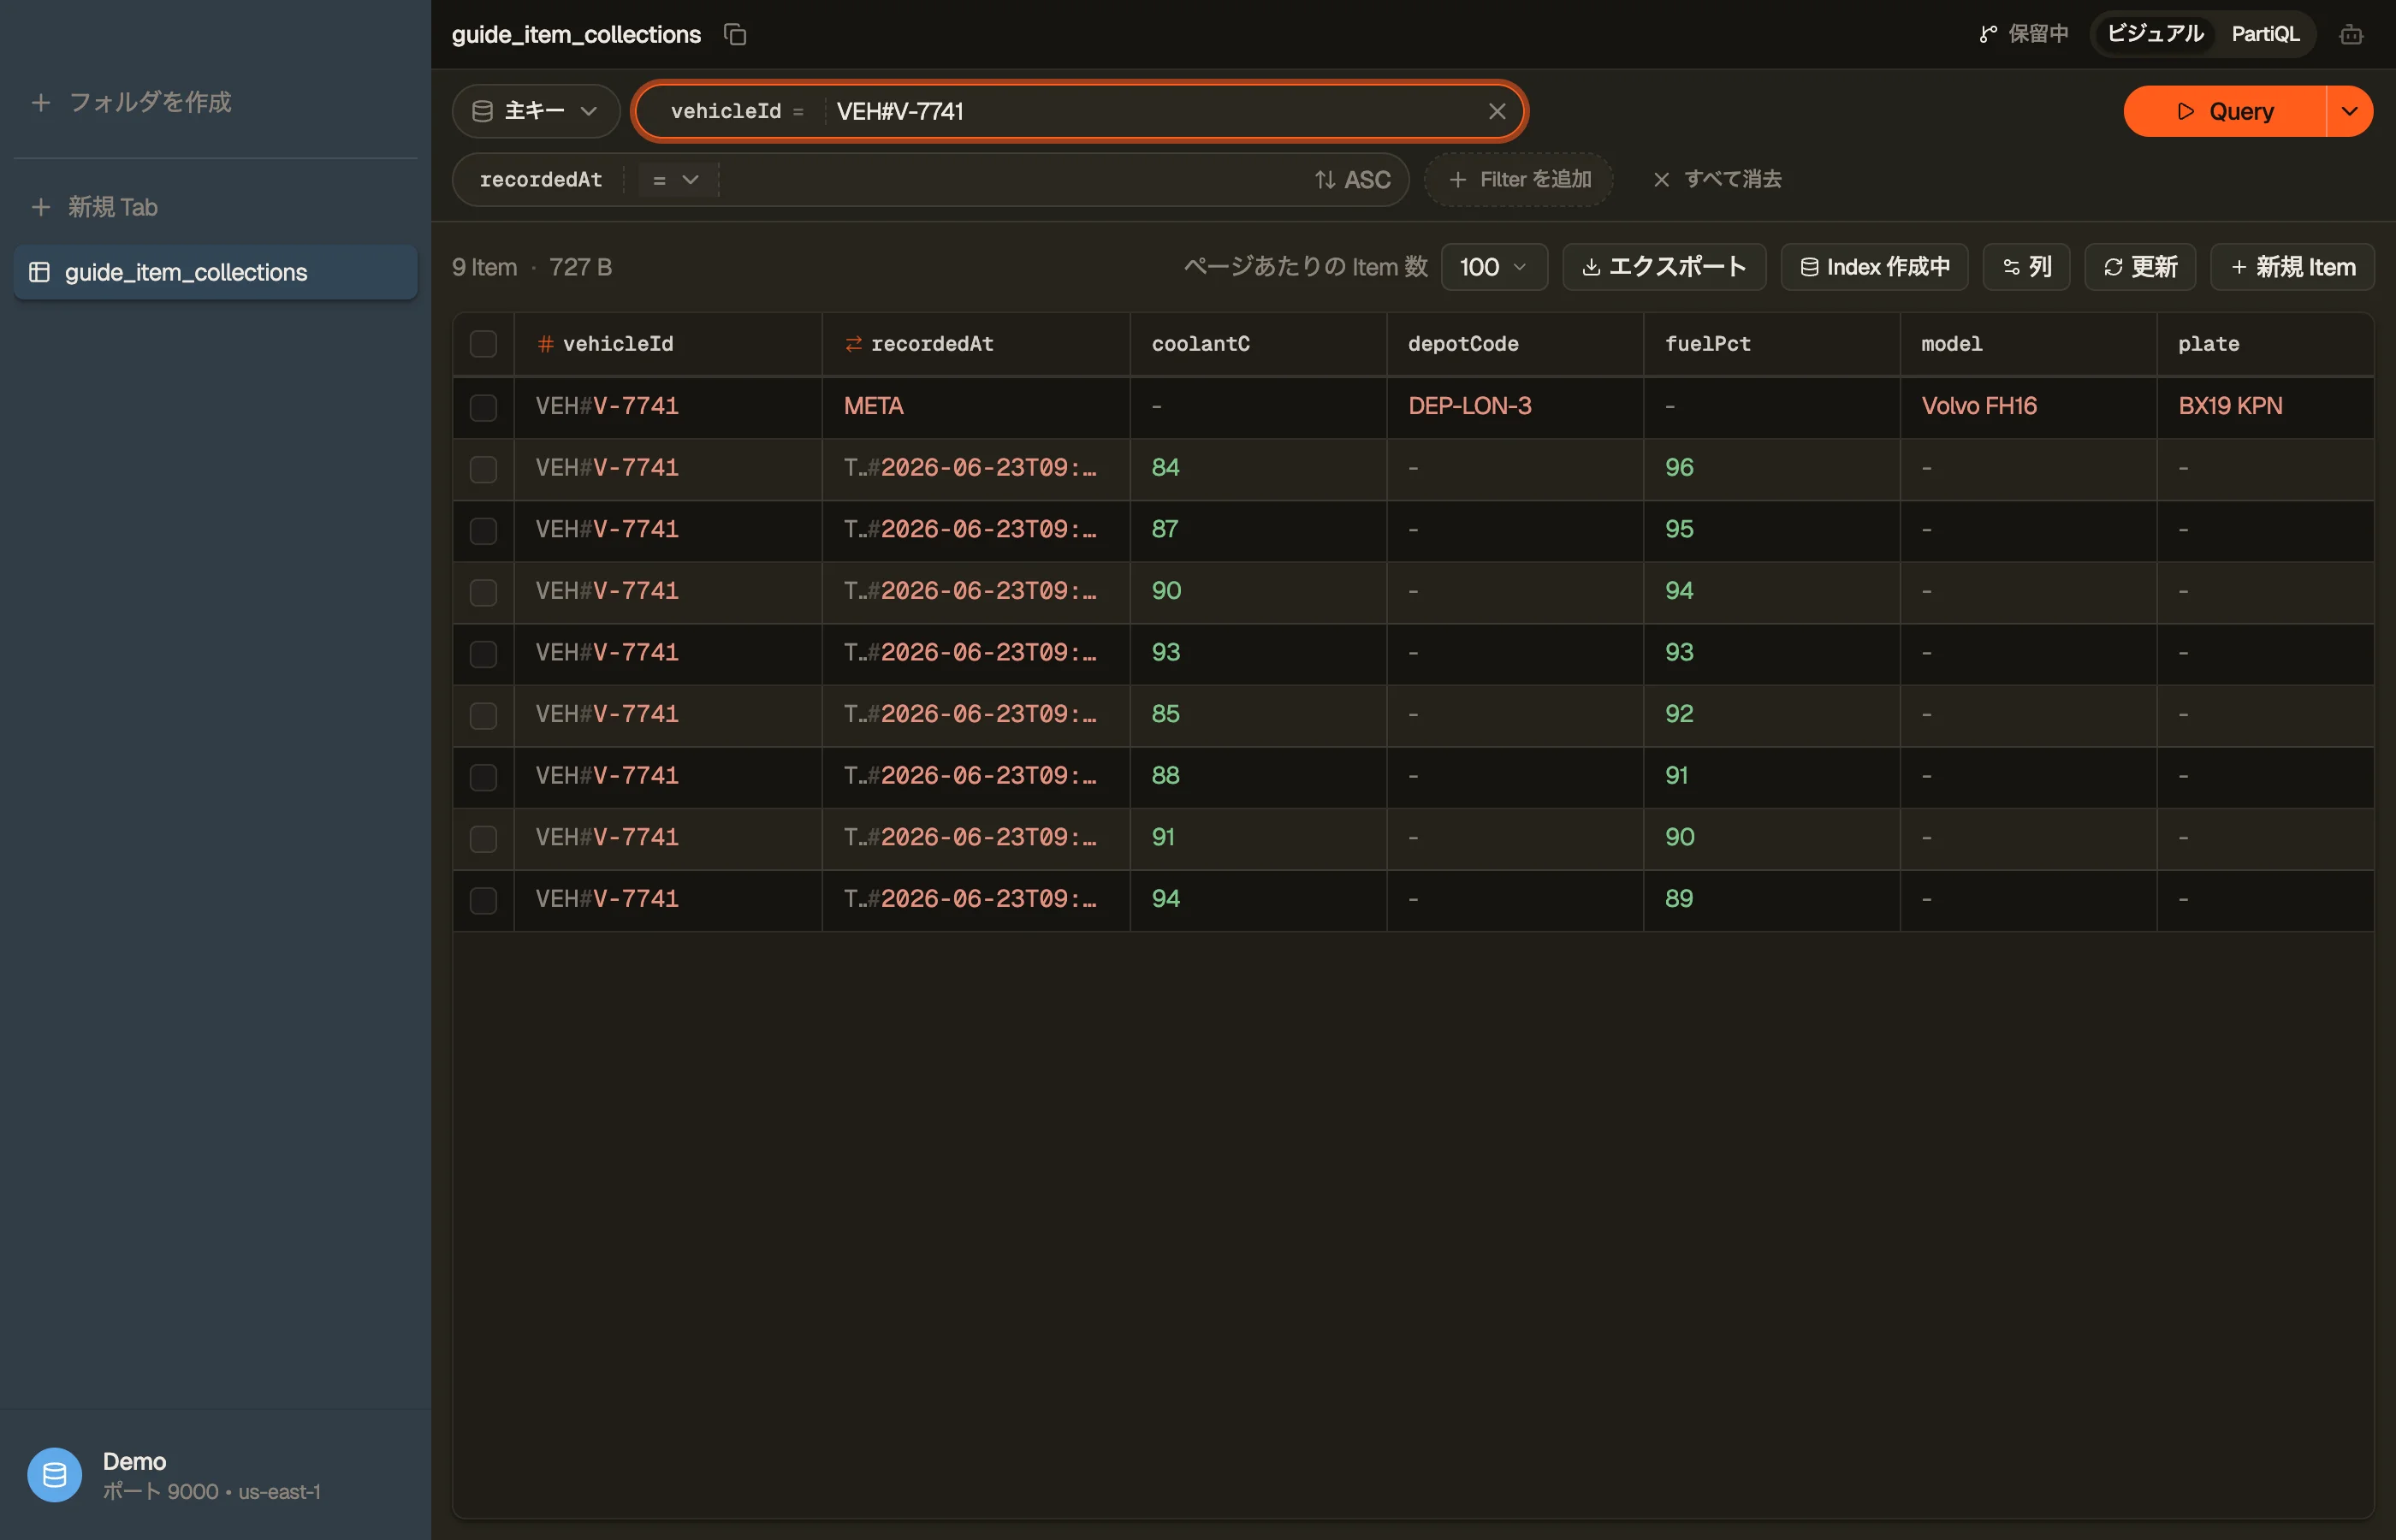2396x1540 pixels.
Task: Click the エクスポート button
Action: pos(1664,267)
